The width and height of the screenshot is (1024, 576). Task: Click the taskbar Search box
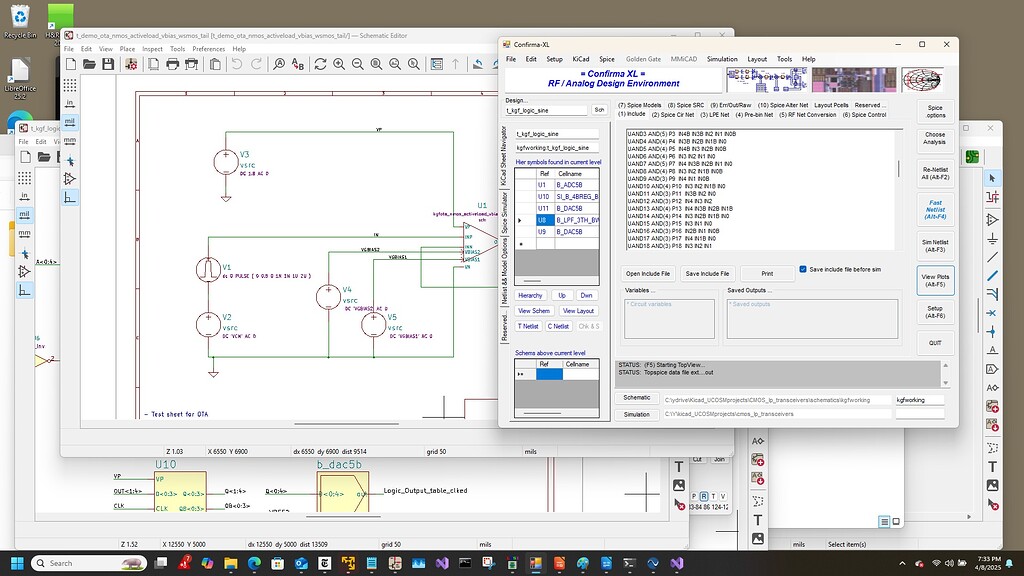89,563
